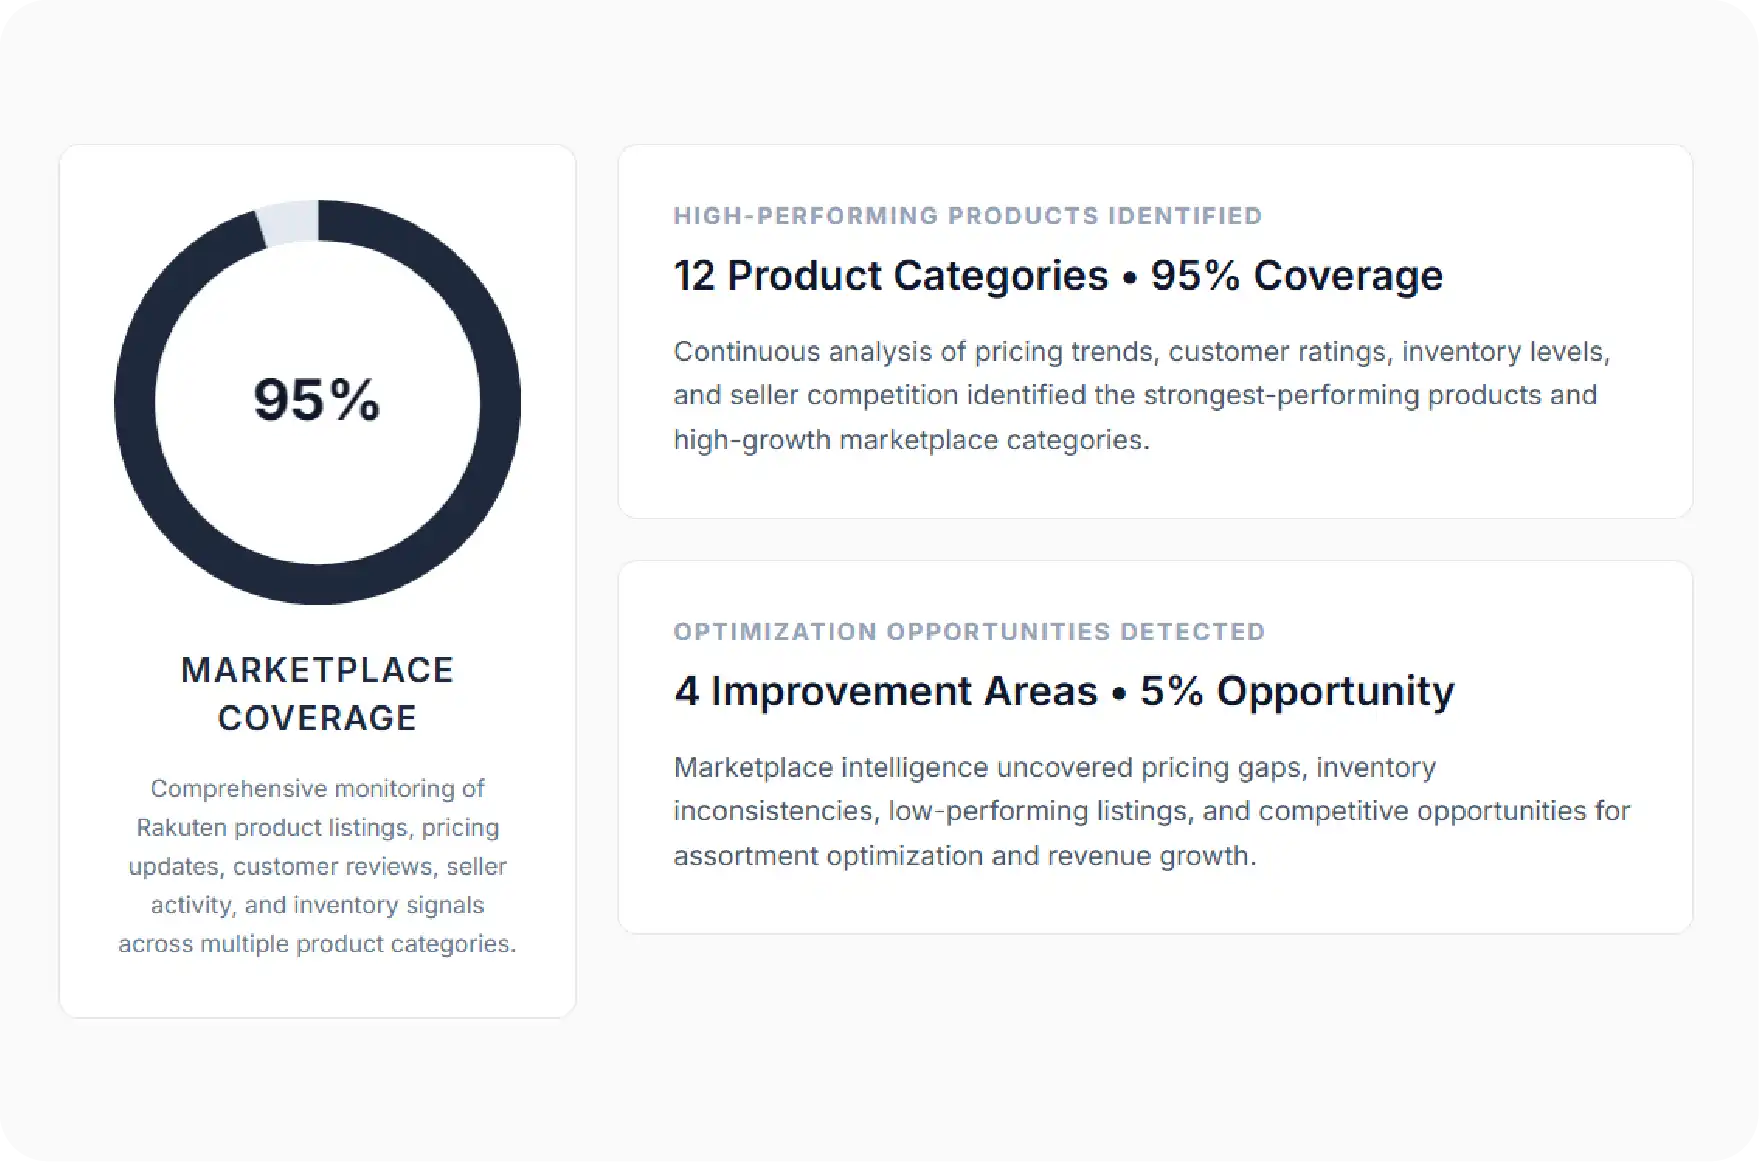The width and height of the screenshot is (1759, 1163).
Task: Open the Optimization Opportunities card
Action: click(x=1155, y=747)
